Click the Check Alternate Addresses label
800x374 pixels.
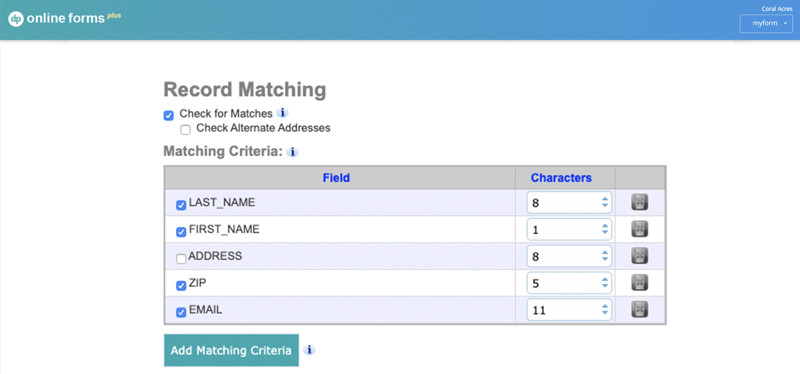click(263, 128)
